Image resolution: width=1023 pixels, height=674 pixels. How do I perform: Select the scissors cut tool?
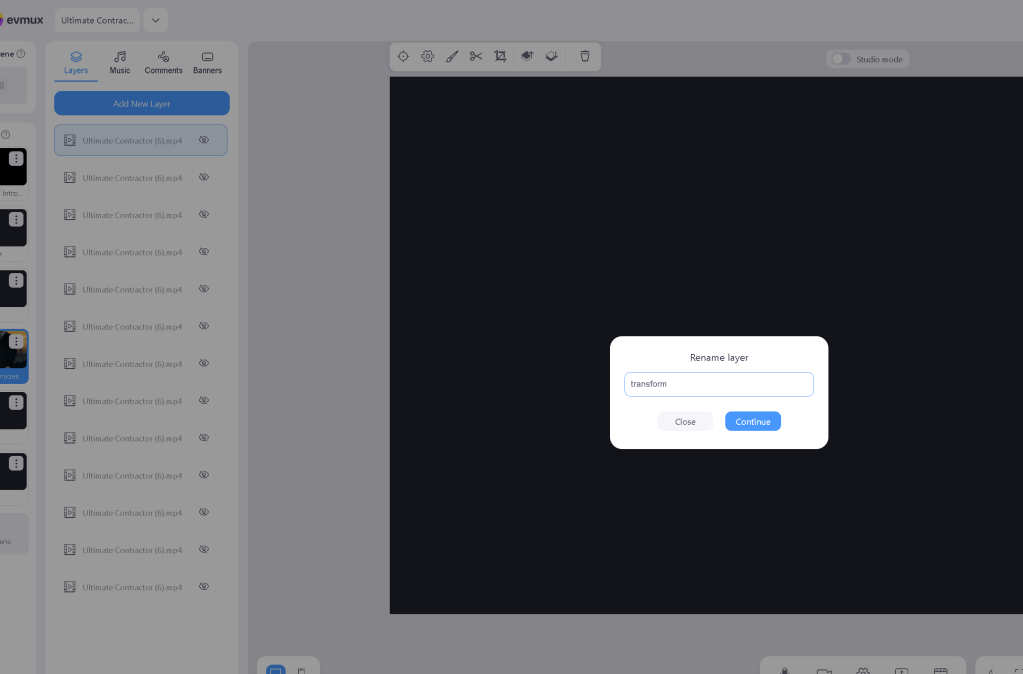coord(476,56)
